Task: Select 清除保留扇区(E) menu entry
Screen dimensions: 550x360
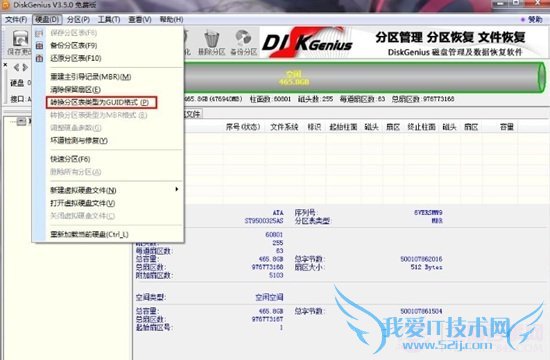Action: point(75,89)
